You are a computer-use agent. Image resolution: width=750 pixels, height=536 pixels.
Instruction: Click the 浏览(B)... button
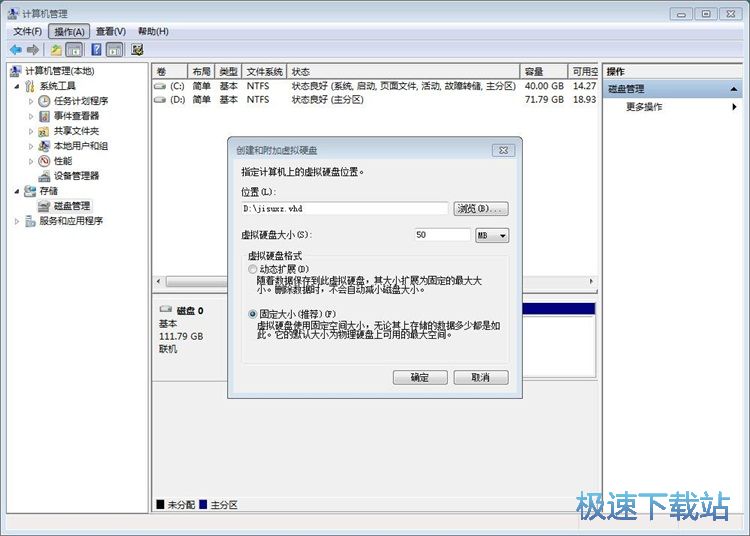pos(481,208)
